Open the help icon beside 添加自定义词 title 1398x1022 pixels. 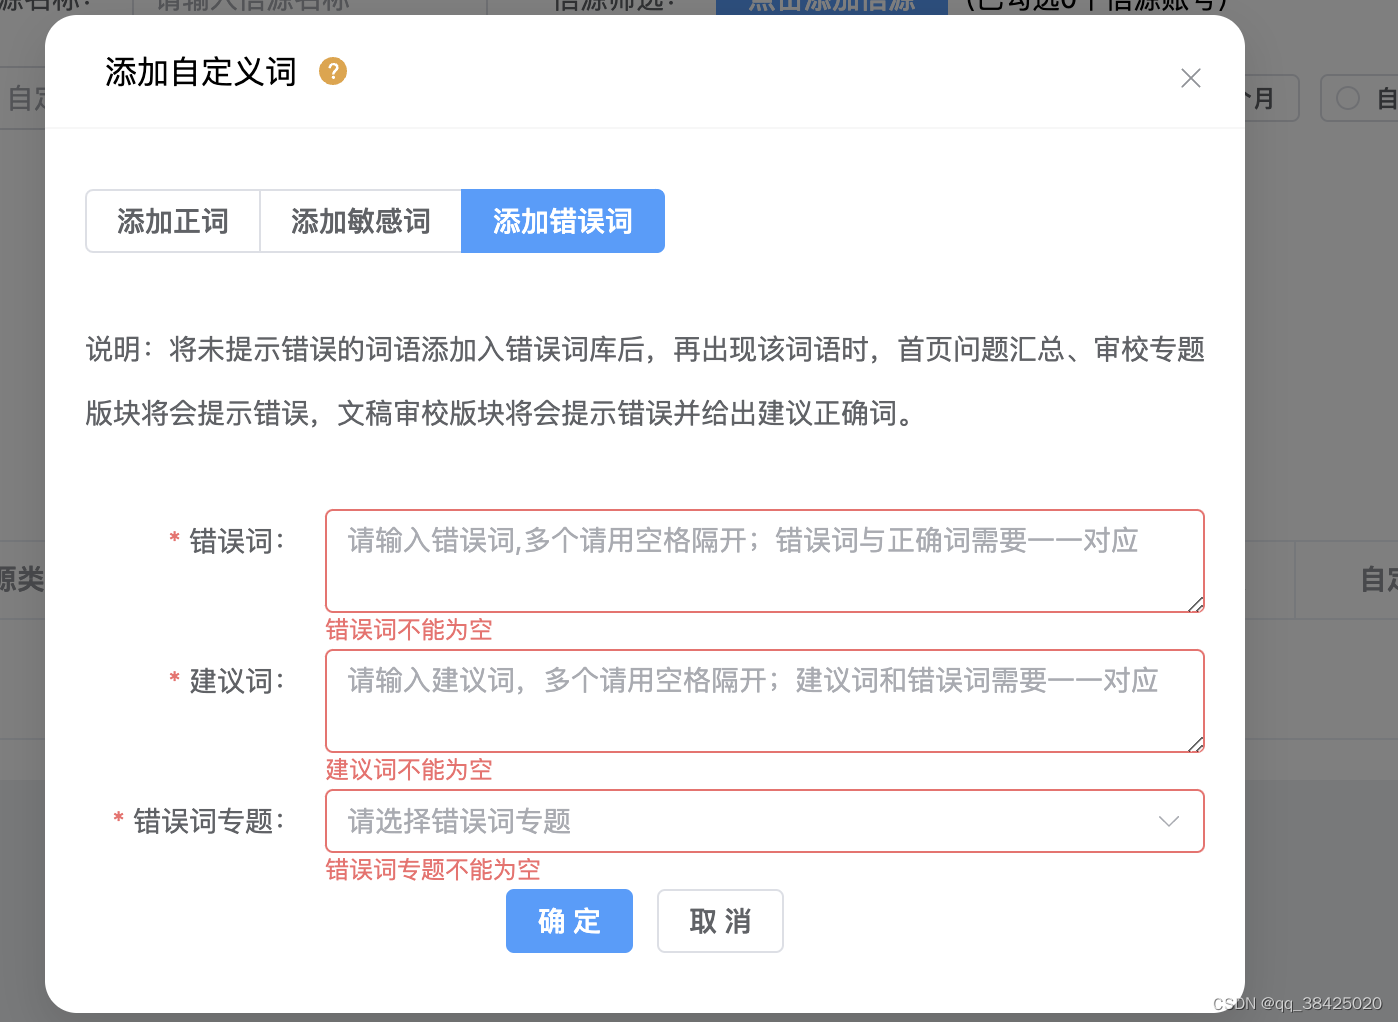[x=333, y=71]
